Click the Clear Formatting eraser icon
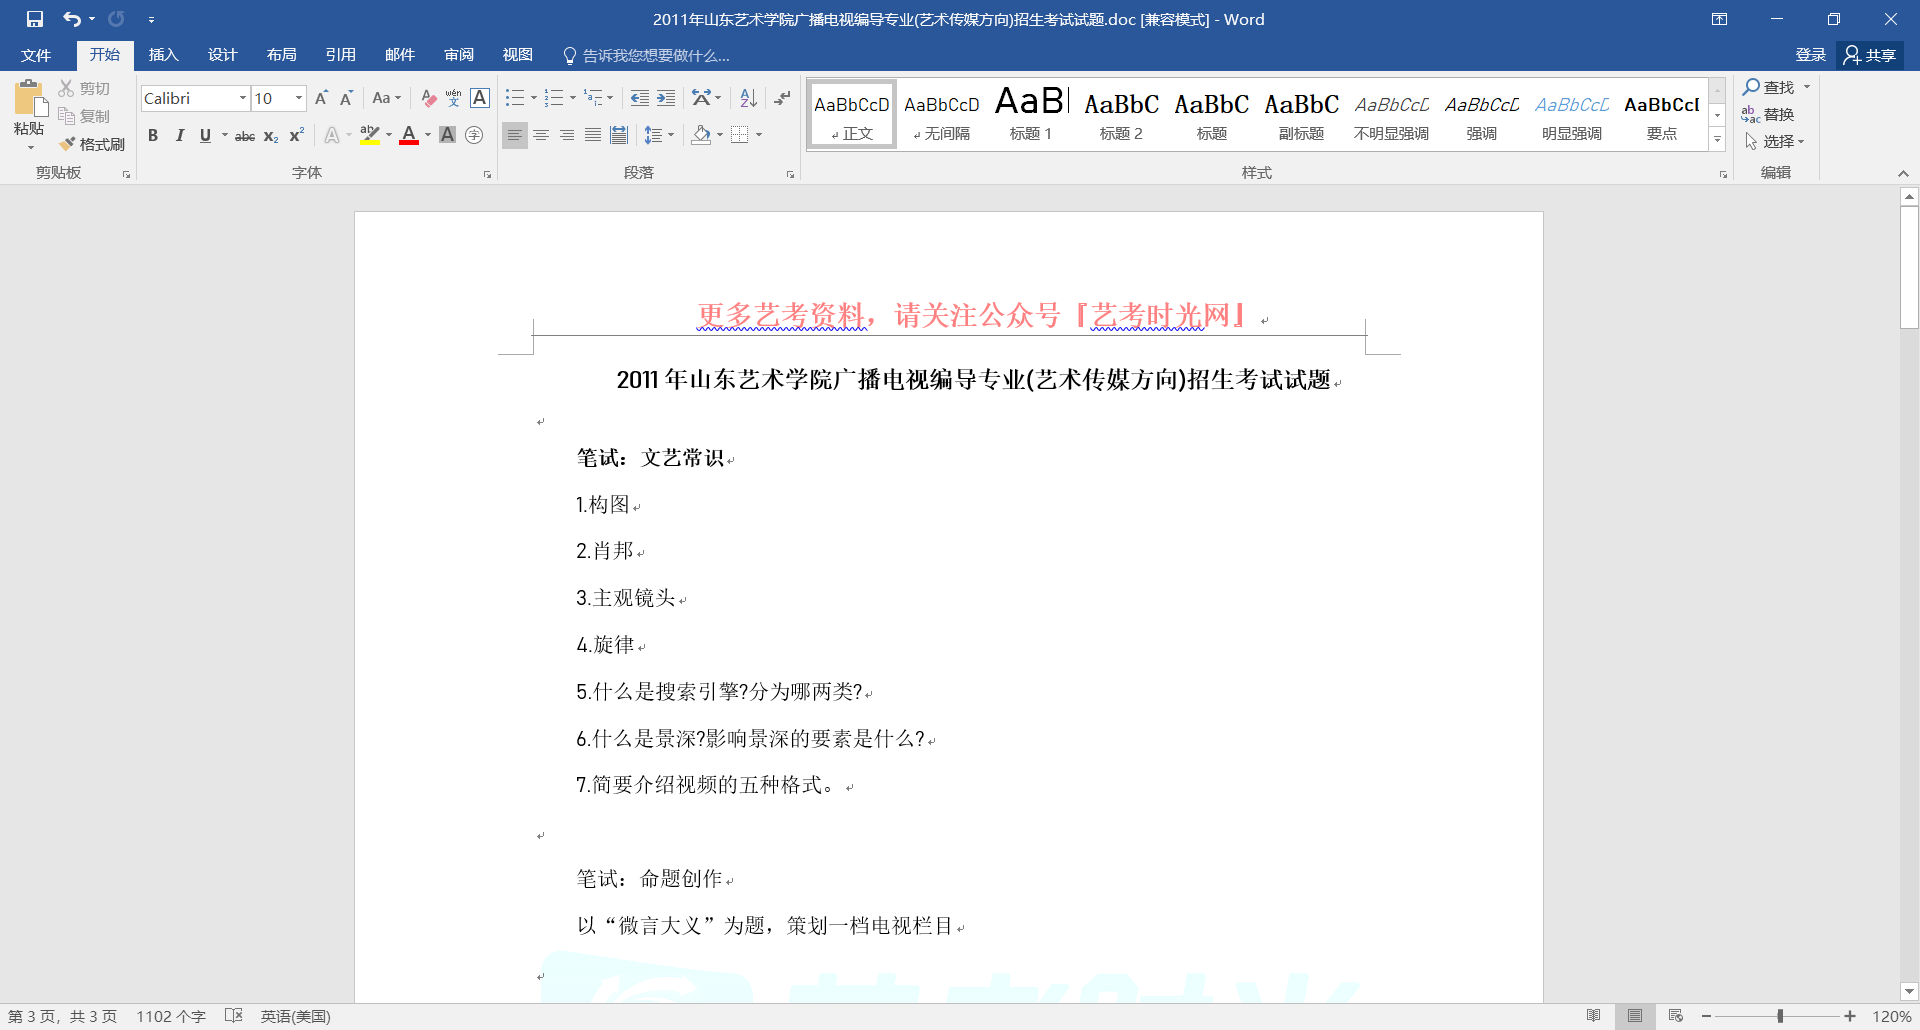 [x=428, y=98]
